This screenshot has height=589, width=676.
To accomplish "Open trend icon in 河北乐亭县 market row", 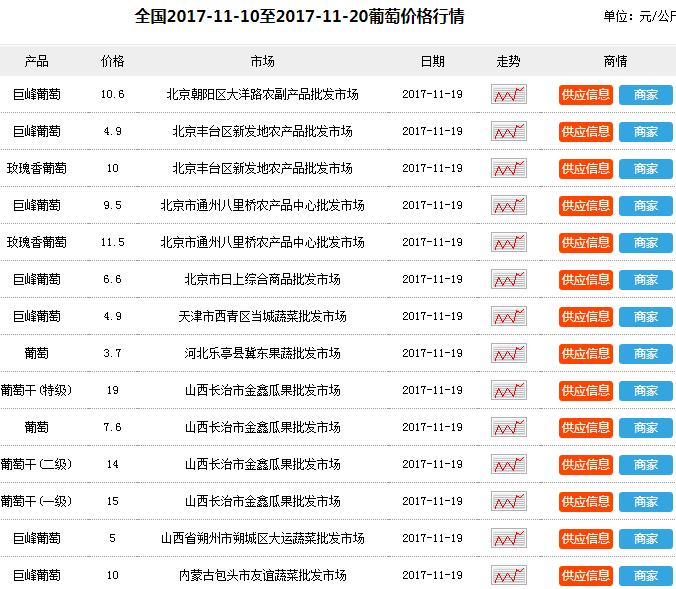I will coord(508,354).
